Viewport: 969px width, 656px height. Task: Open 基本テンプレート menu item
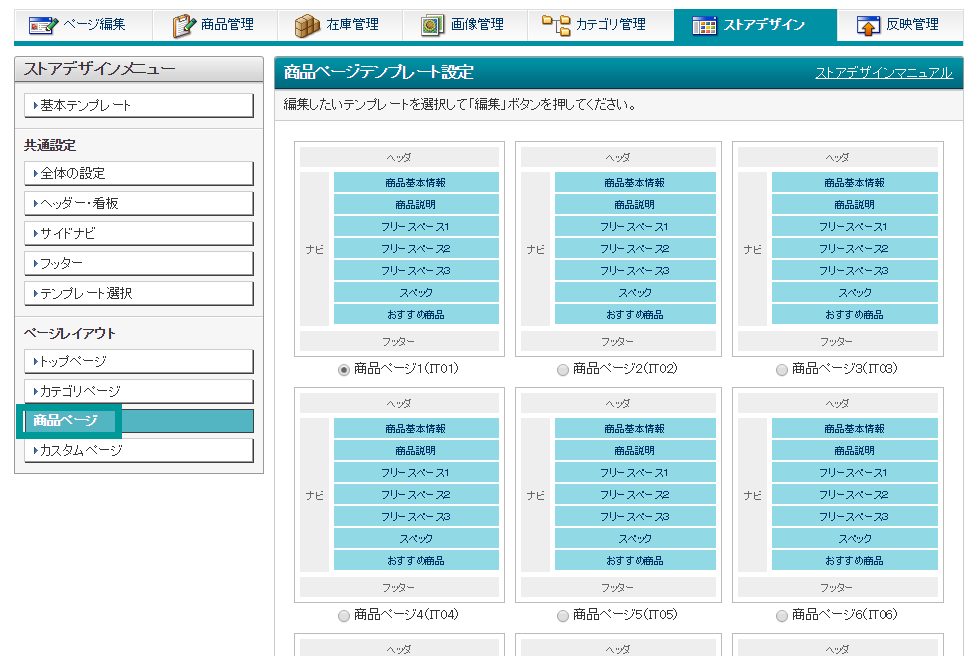(139, 105)
